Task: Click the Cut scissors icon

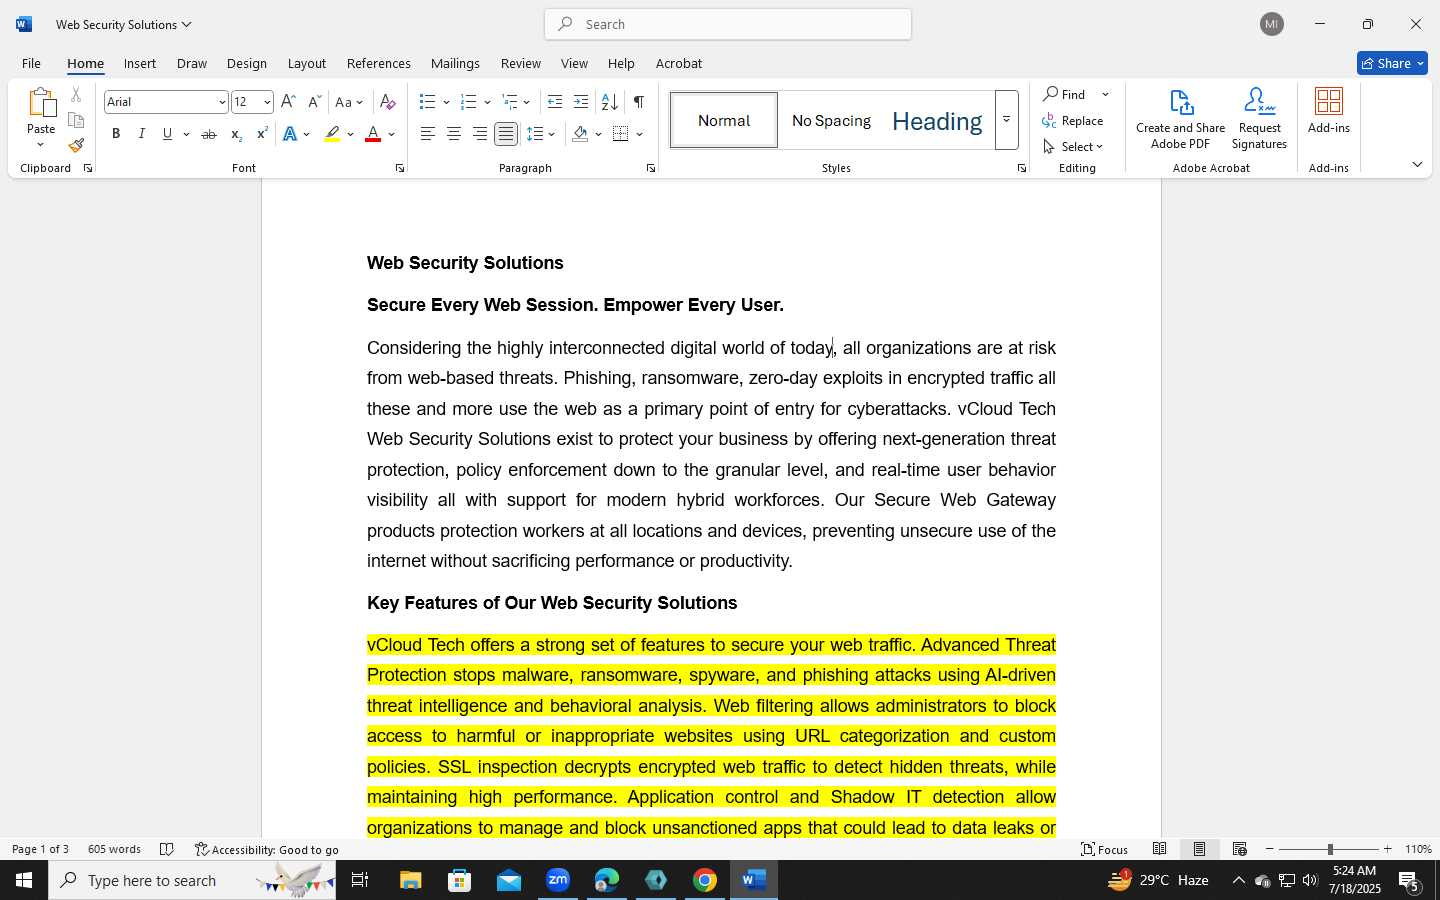Action: point(76,95)
